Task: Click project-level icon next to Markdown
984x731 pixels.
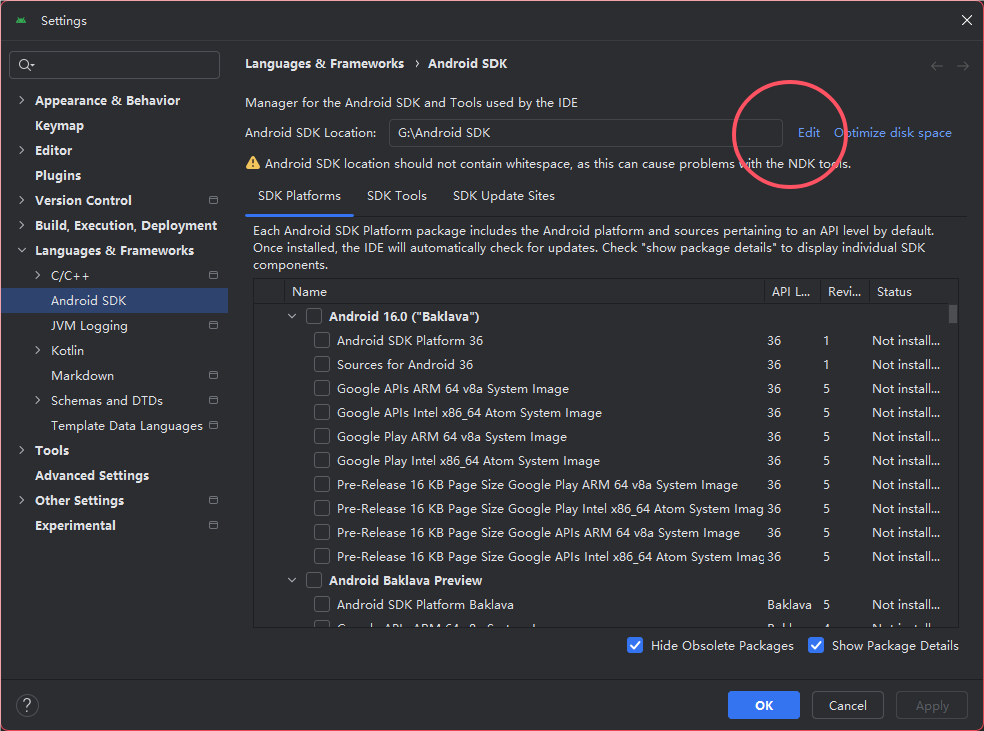Action: point(213,375)
